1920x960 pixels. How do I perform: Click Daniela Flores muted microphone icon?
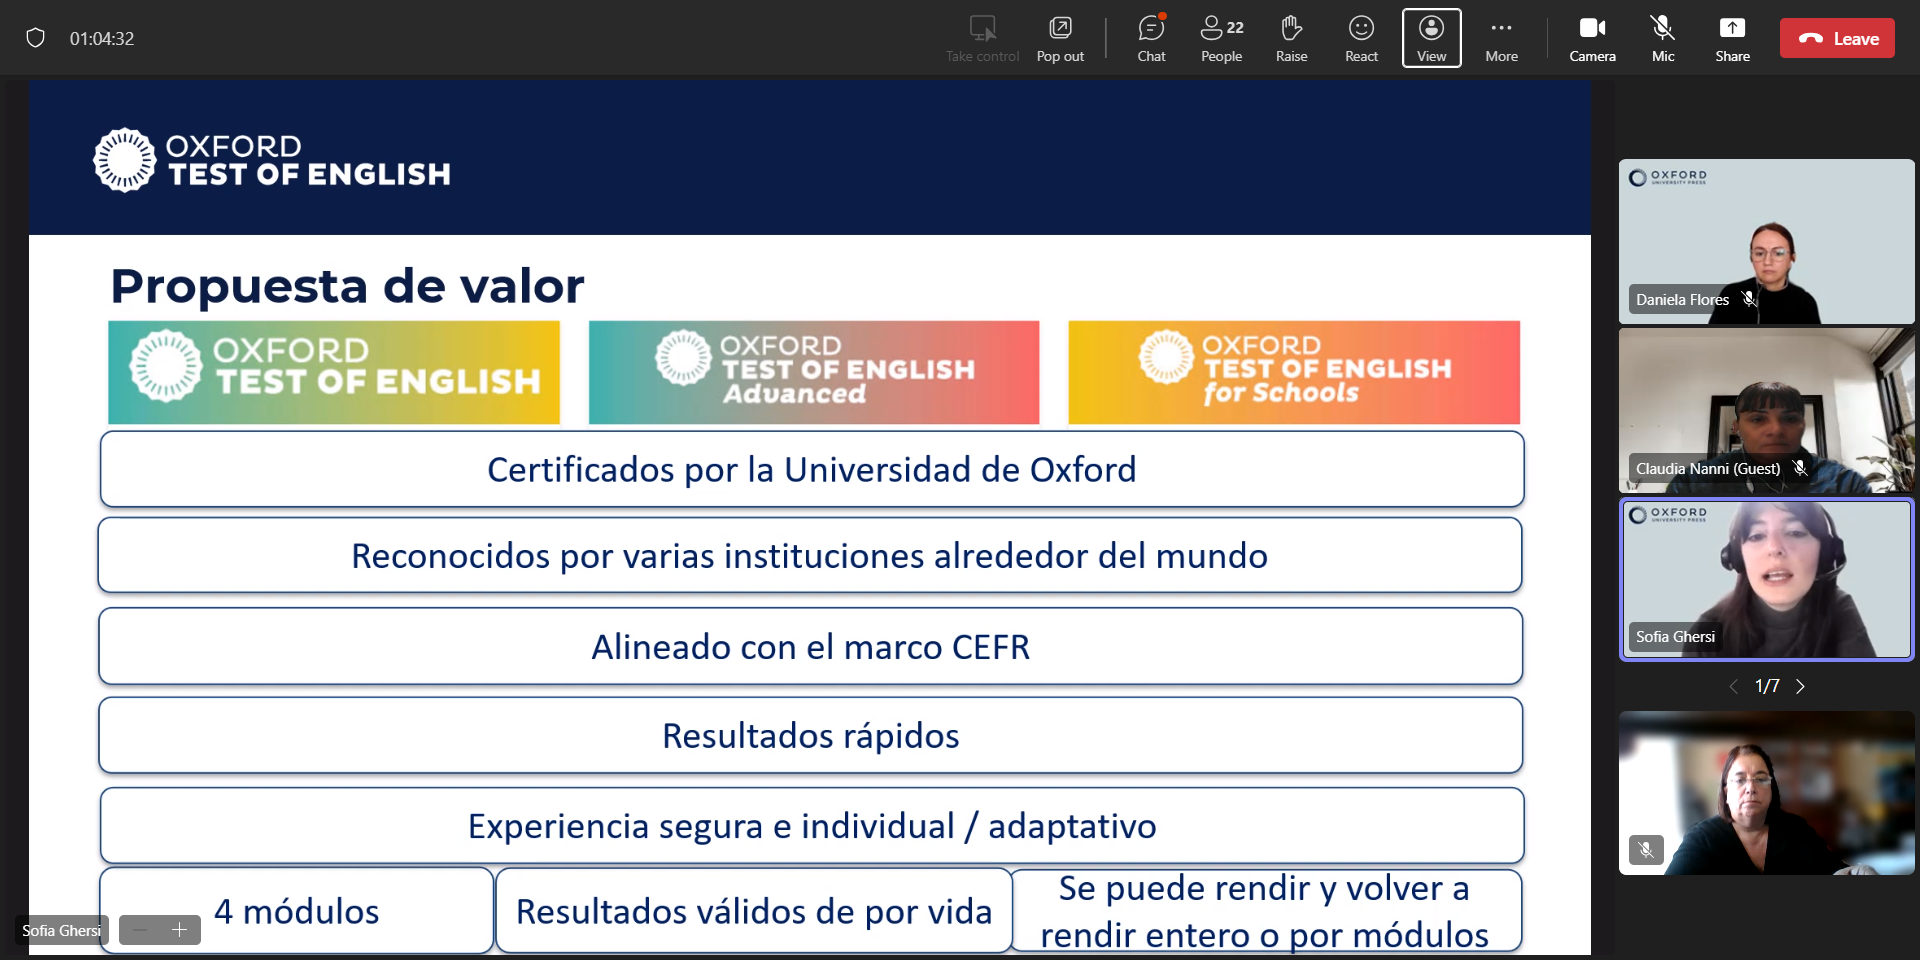(x=1749, y=299)
